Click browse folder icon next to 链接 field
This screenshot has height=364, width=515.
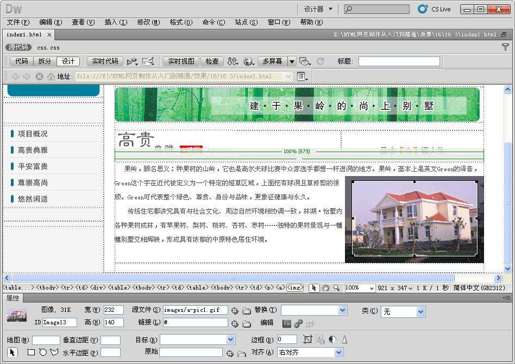(247, 323)
